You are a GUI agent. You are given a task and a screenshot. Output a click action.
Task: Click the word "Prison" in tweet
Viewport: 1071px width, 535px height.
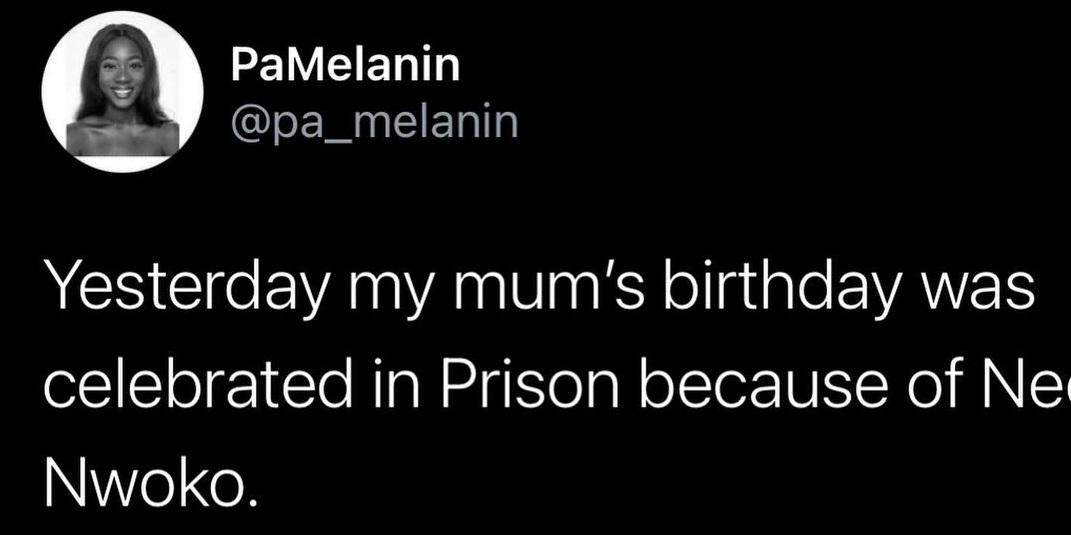tap(526, 383)
